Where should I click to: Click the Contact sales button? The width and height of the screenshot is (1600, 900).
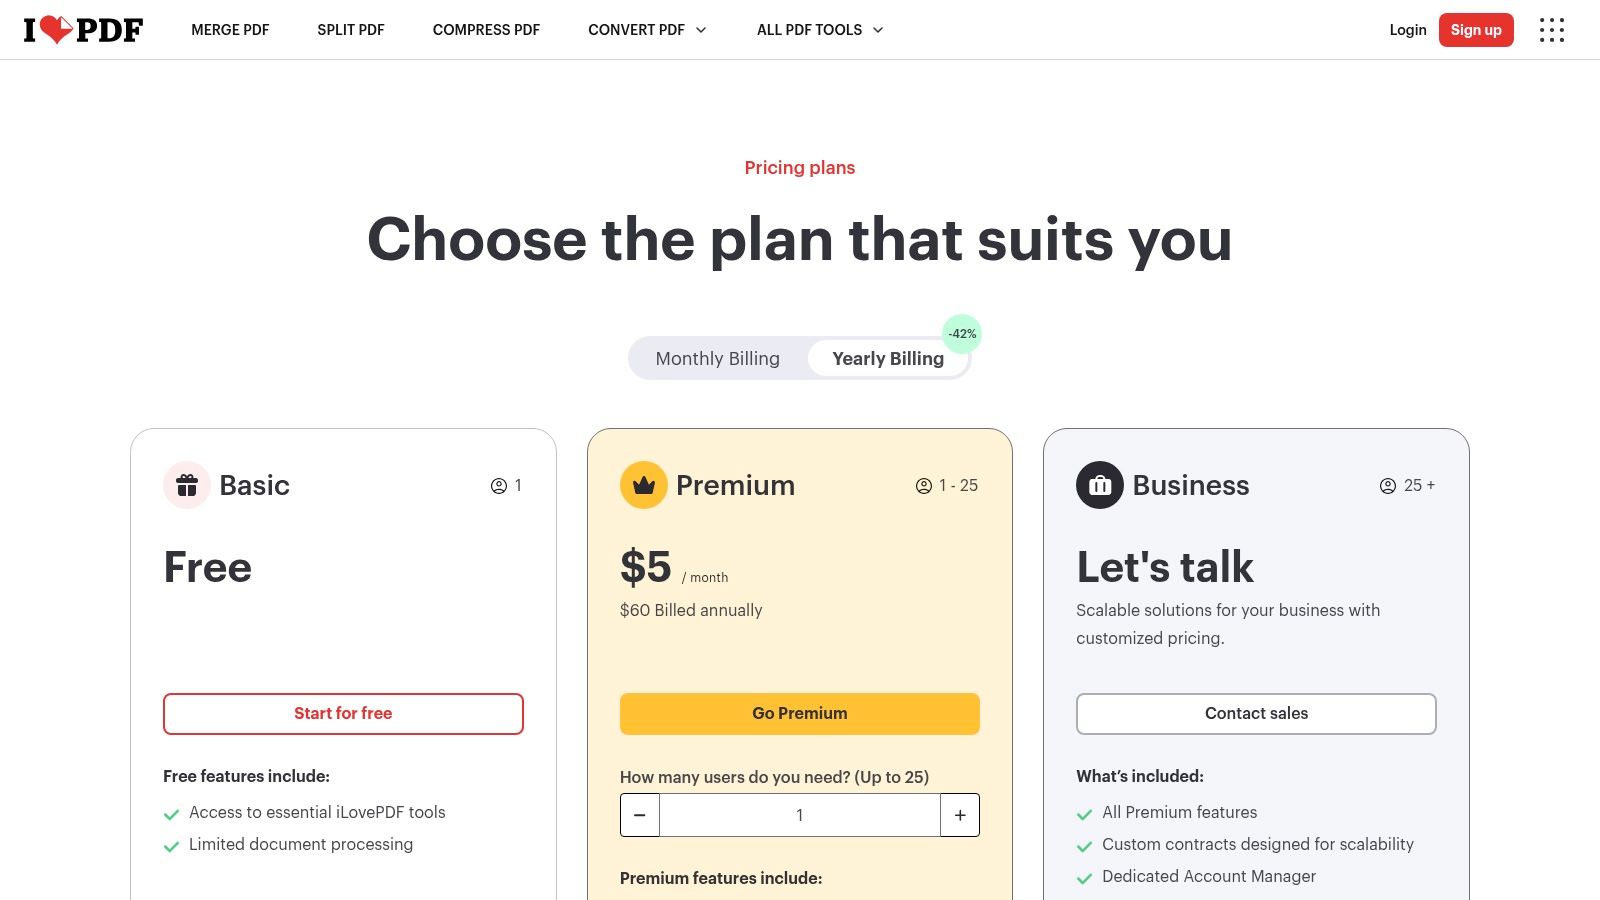pyautogui.click(x=1256, y=714)
